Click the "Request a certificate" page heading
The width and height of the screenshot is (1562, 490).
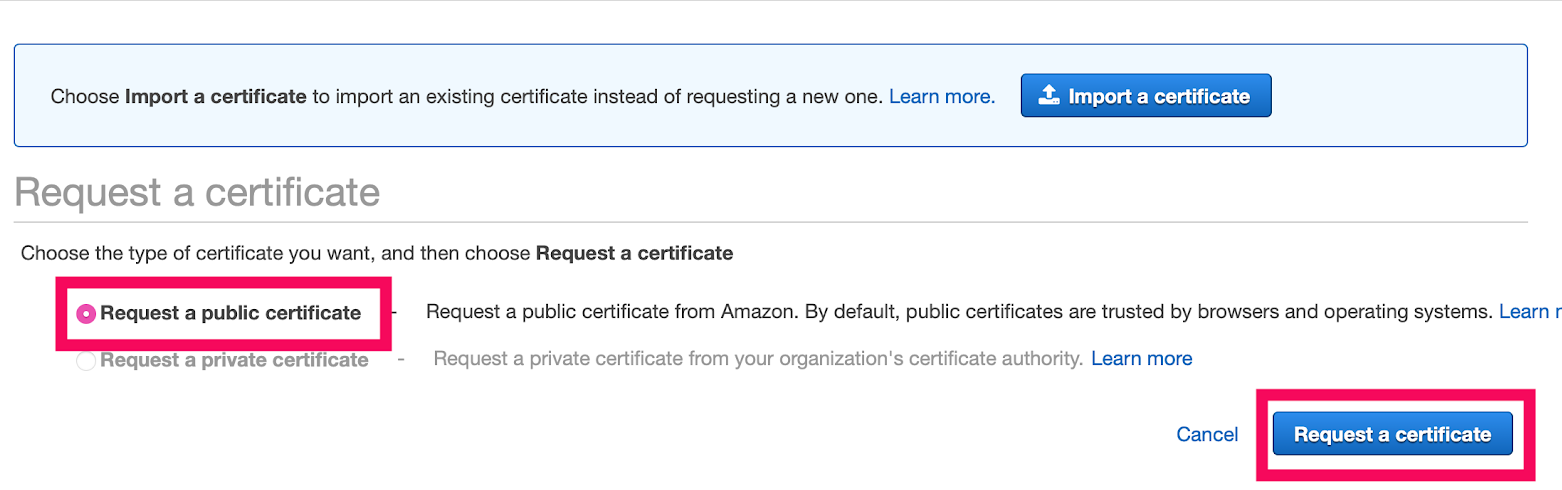tap(197, 192)
